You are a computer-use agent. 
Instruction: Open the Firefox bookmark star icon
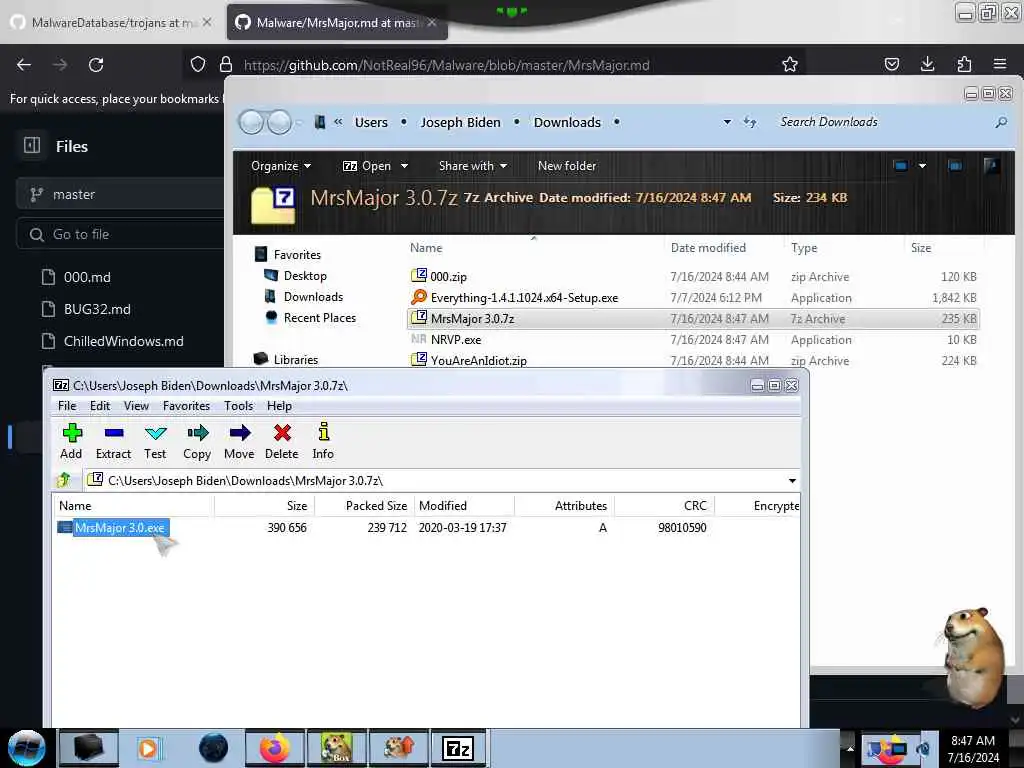click(790, 65)
